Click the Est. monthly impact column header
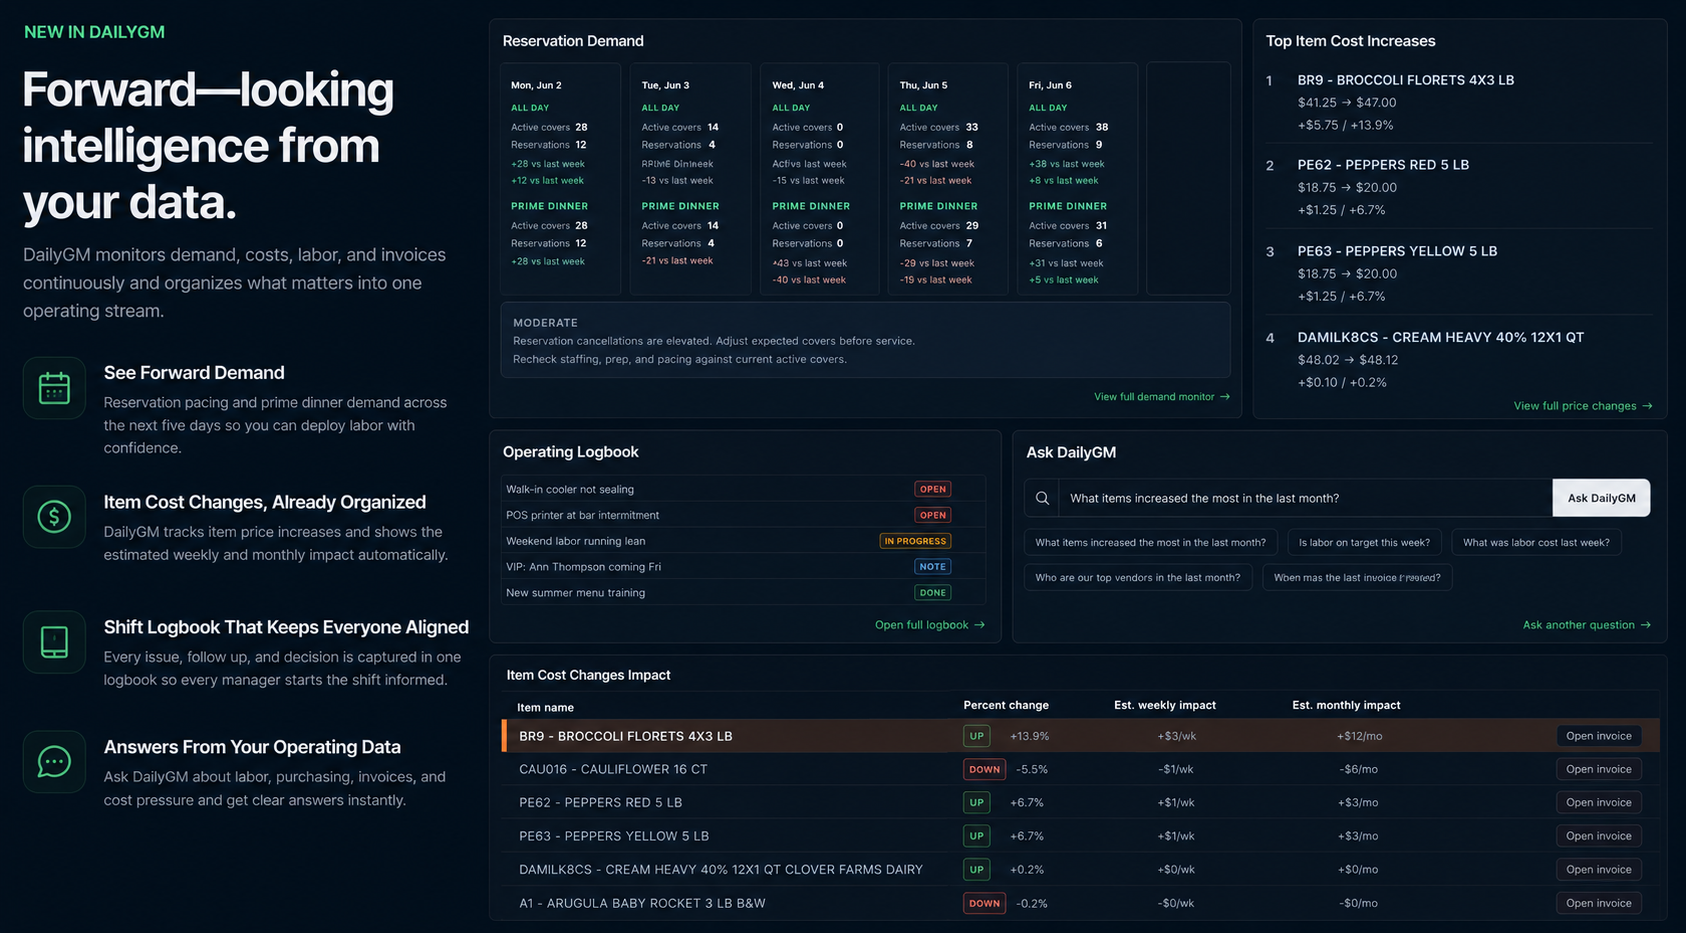The image size is (1686, 933). coord(1346,705)
